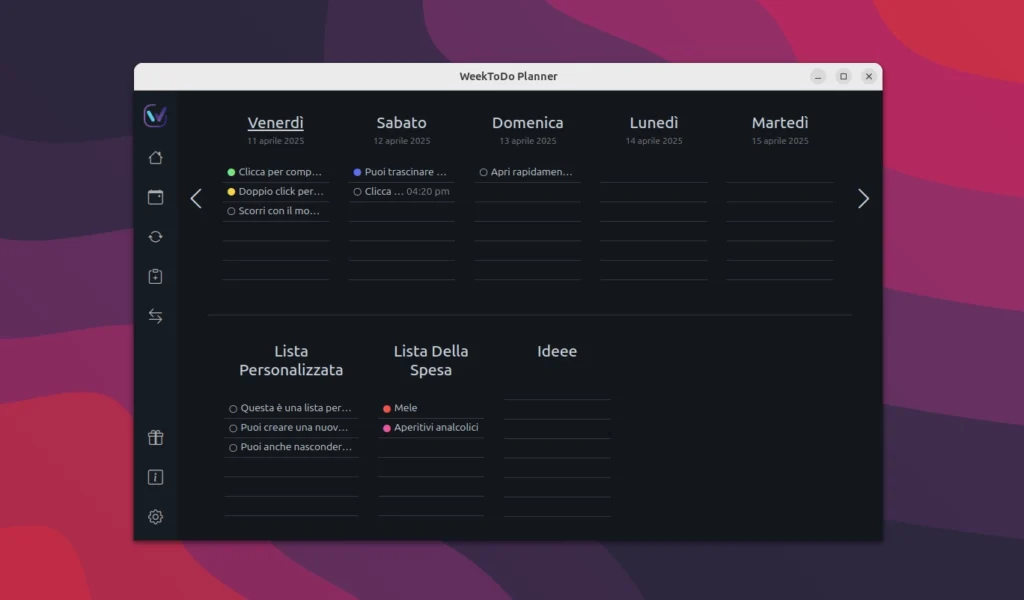Viewport: 1024px width, 600px height.
Task: Toggle the 'Questa è una lista per…' checkbox
Action: (x=233, y=408)
